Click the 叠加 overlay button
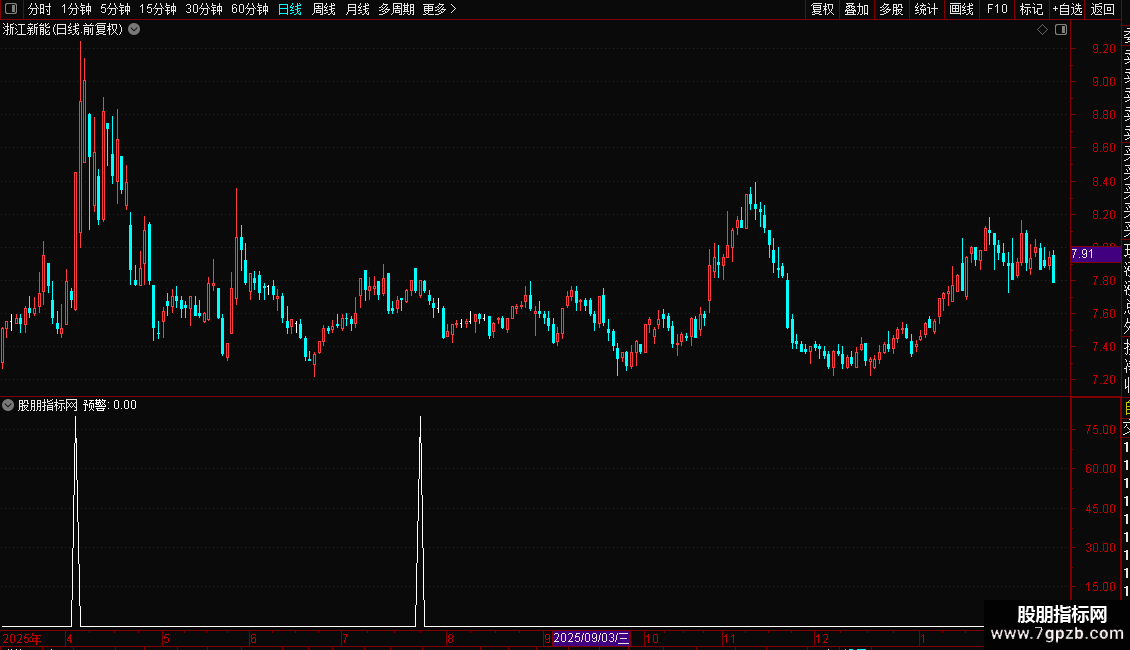The height and width of the screenshot is (650, 1130). tap(857, 9)
